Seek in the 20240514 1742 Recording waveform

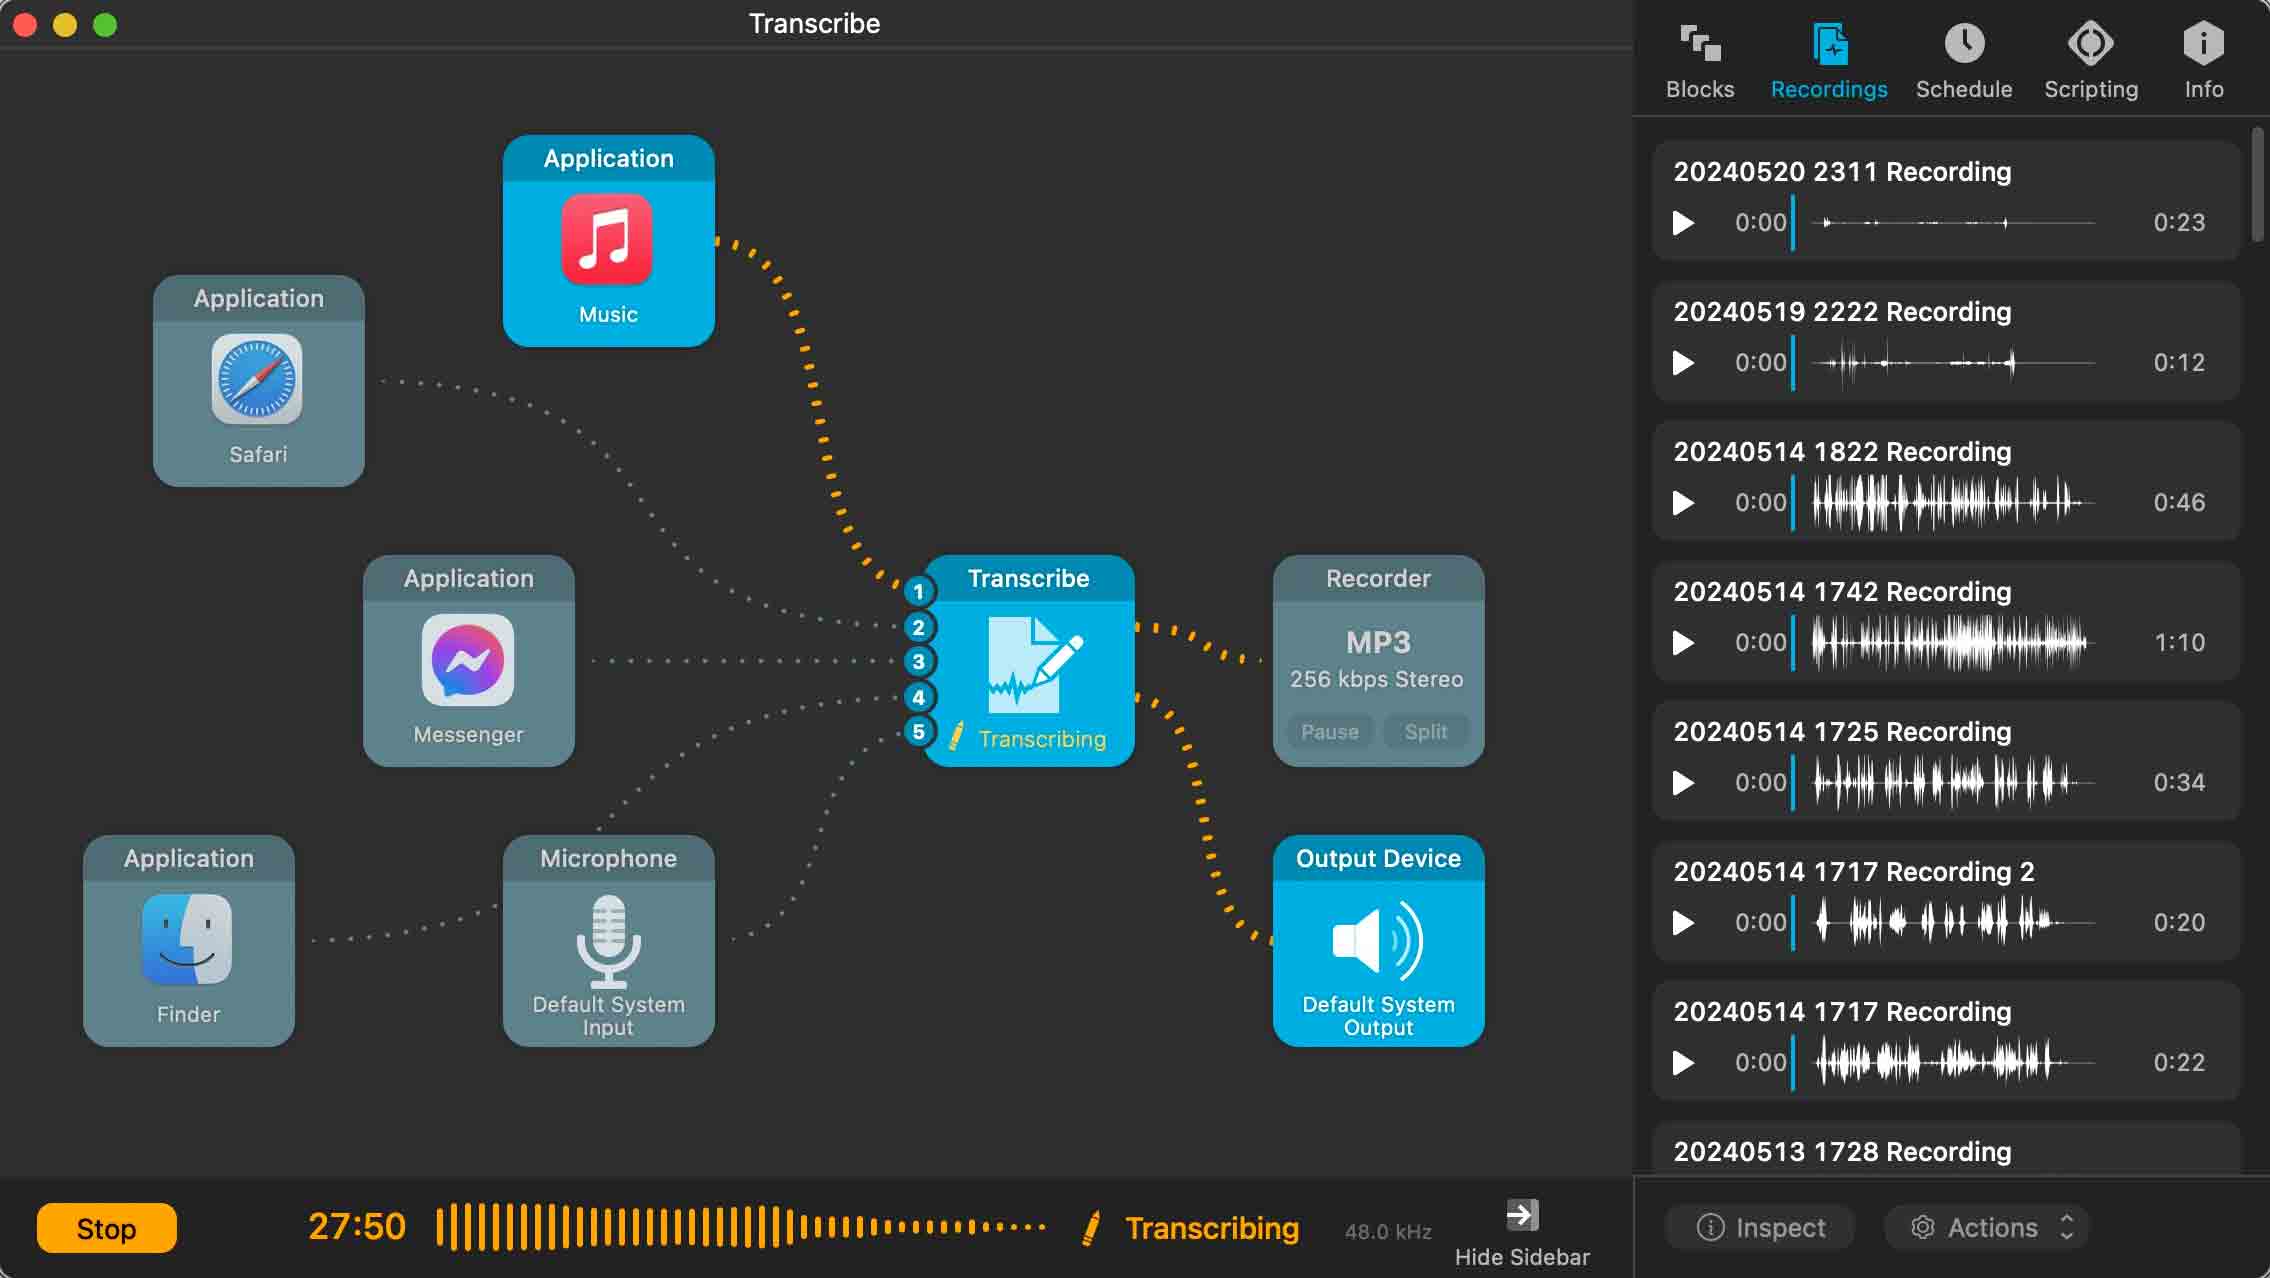1953,642
